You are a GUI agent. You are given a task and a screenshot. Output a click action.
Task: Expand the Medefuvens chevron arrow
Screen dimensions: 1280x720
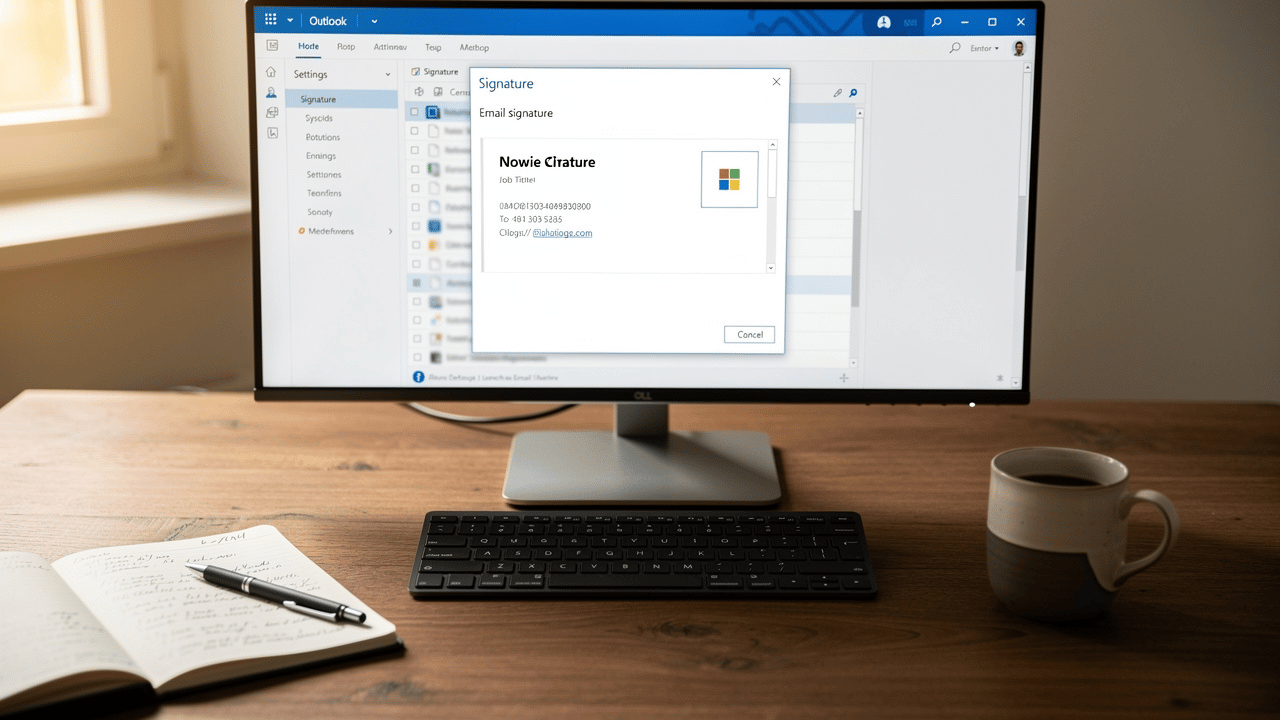390,231
